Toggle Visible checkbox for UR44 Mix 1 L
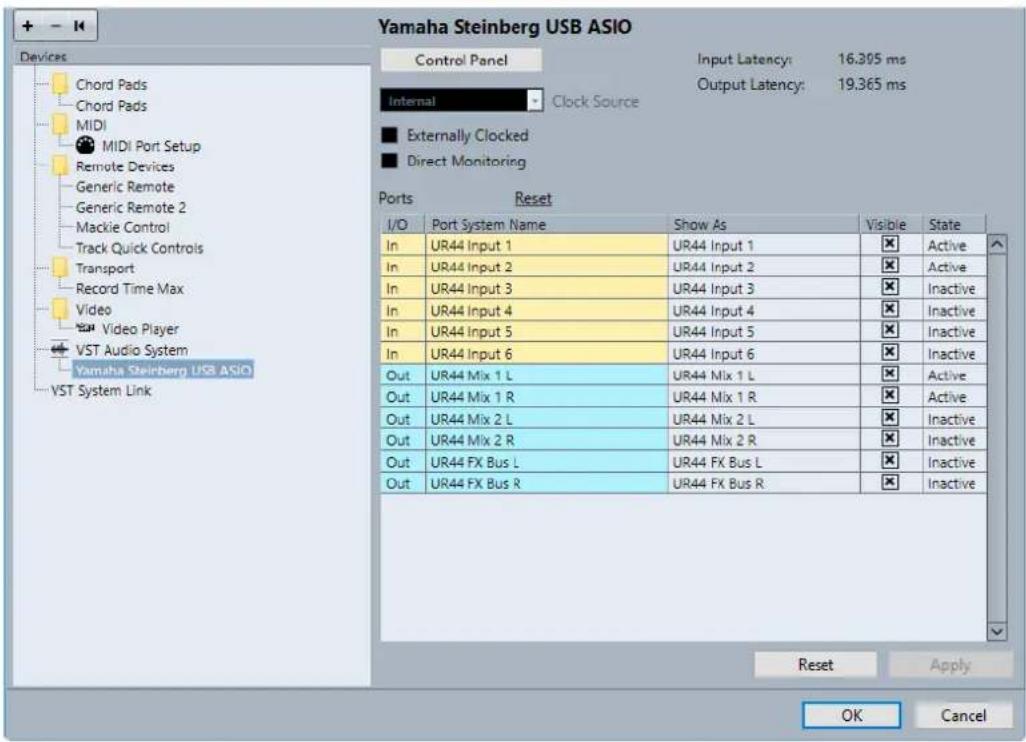 889,374
